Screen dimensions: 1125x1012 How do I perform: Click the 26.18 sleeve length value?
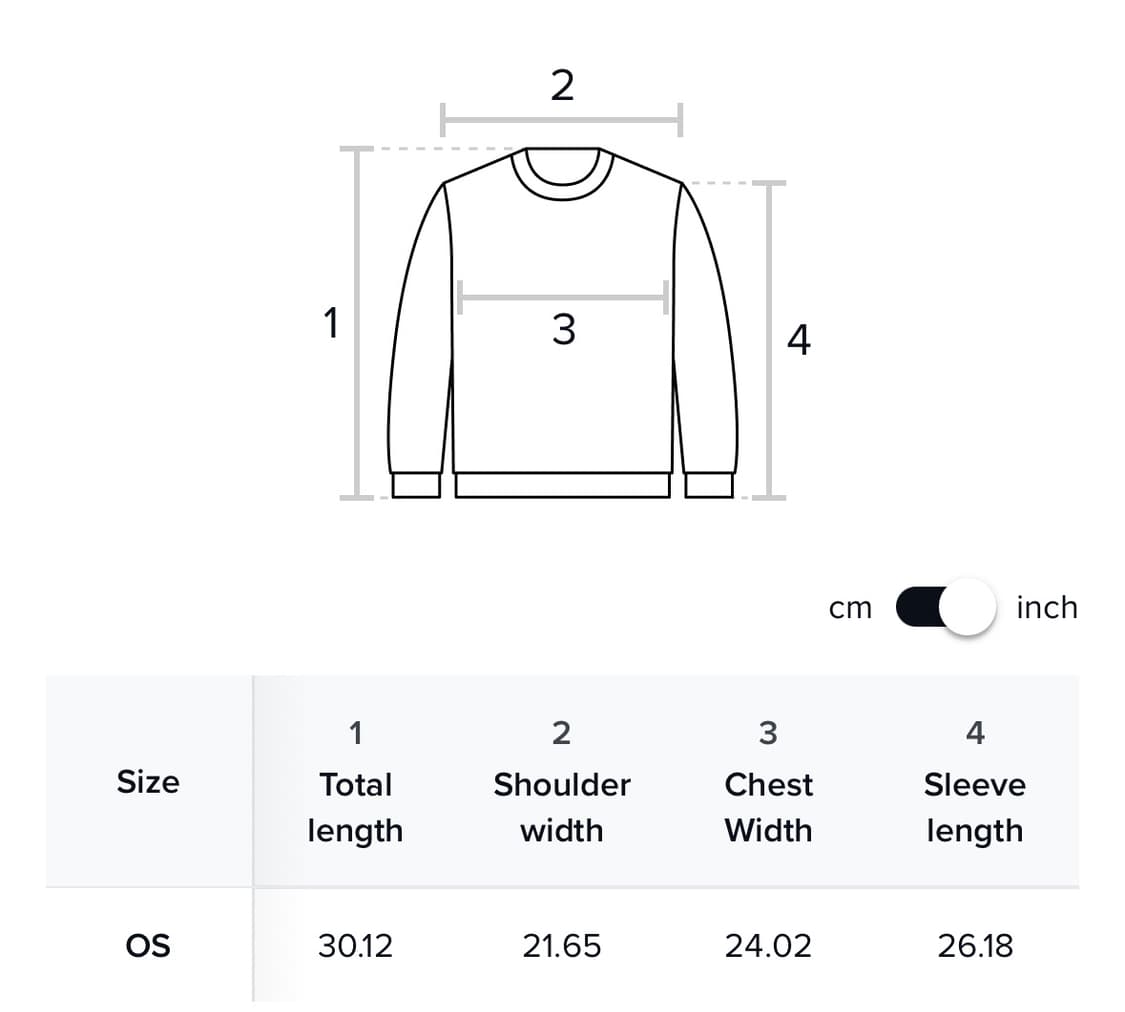975,945
